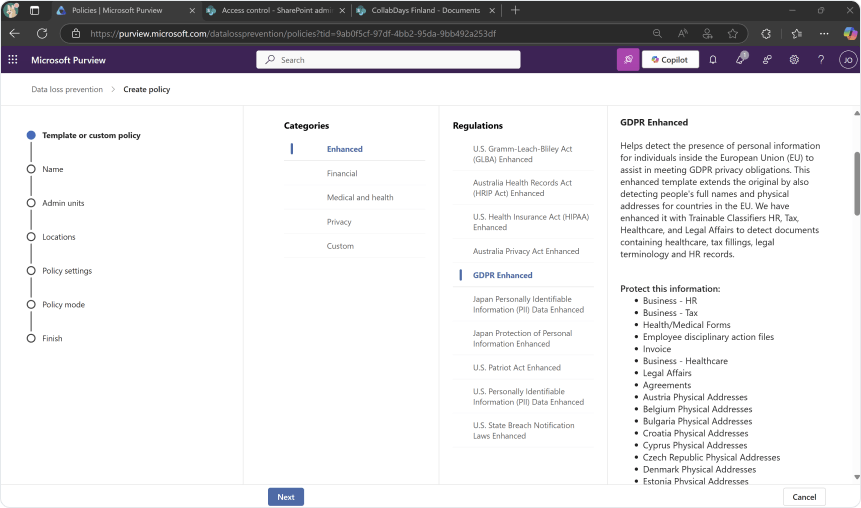Click the Microsoft Purview title

pyautogui.click(x=68, y=60)
